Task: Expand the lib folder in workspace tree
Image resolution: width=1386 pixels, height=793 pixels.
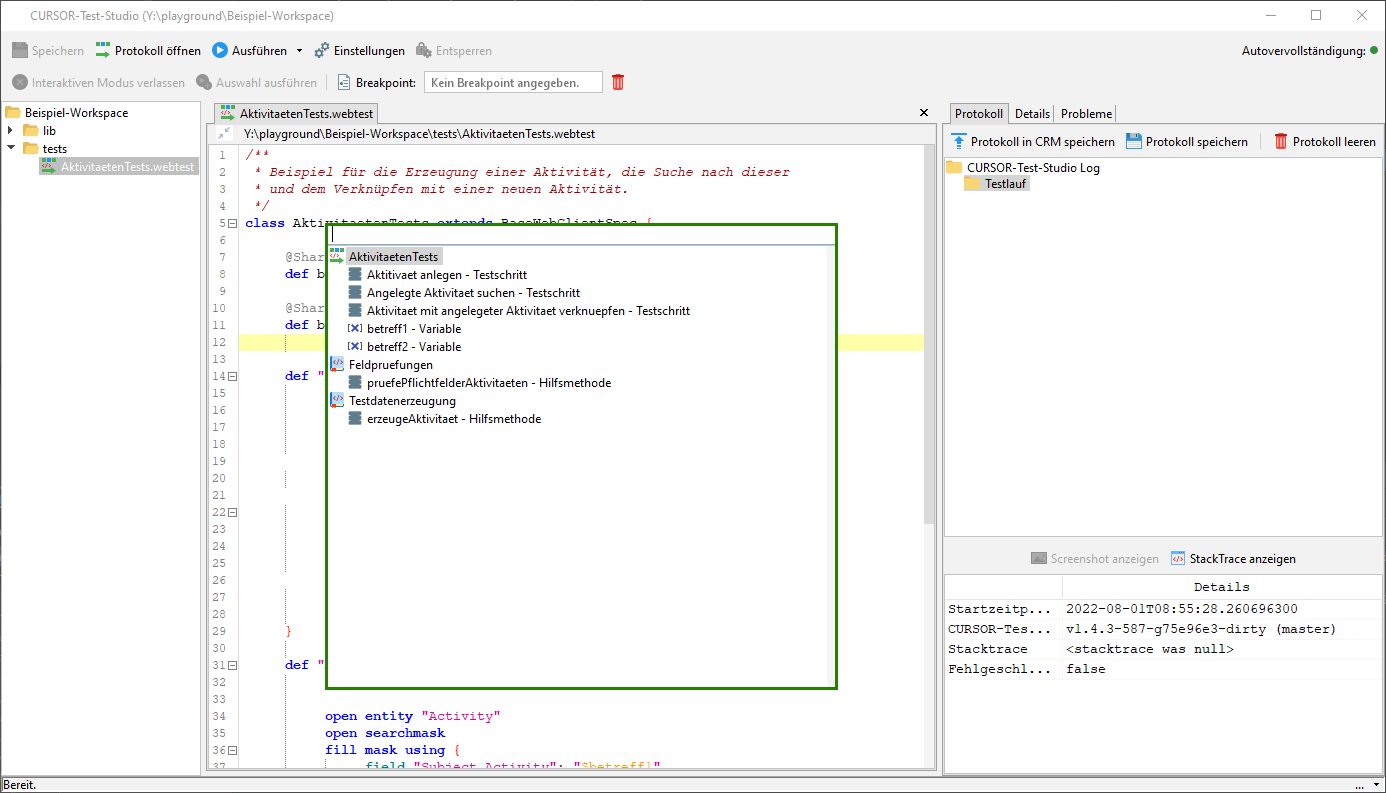Action: [x=11, y=131]
